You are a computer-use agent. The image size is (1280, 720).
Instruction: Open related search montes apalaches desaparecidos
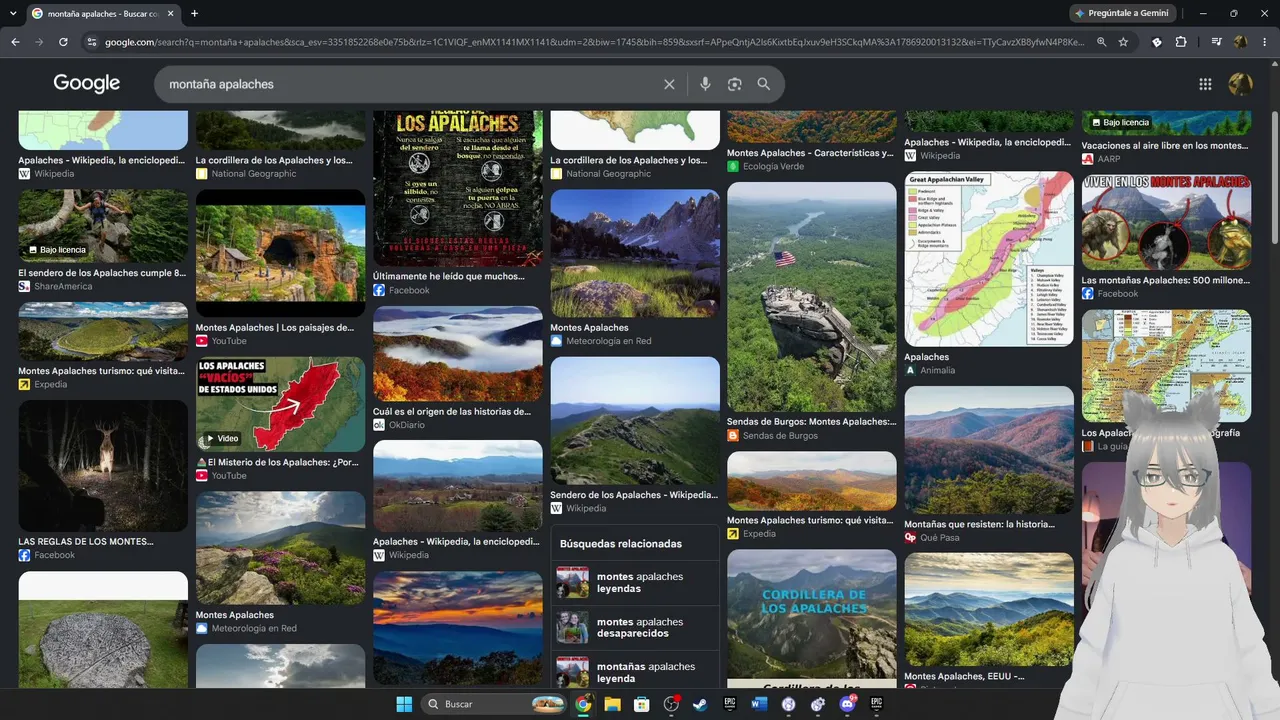click(x=635, y=627)
